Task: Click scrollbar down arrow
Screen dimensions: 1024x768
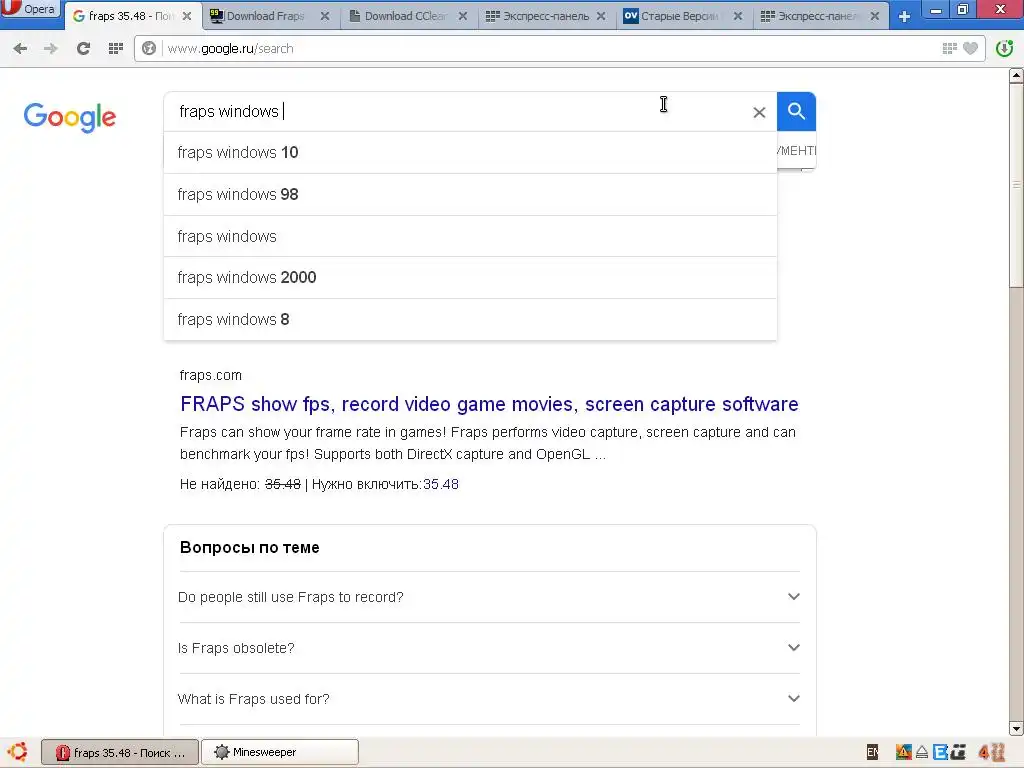Action: (x=1016, y=728)
